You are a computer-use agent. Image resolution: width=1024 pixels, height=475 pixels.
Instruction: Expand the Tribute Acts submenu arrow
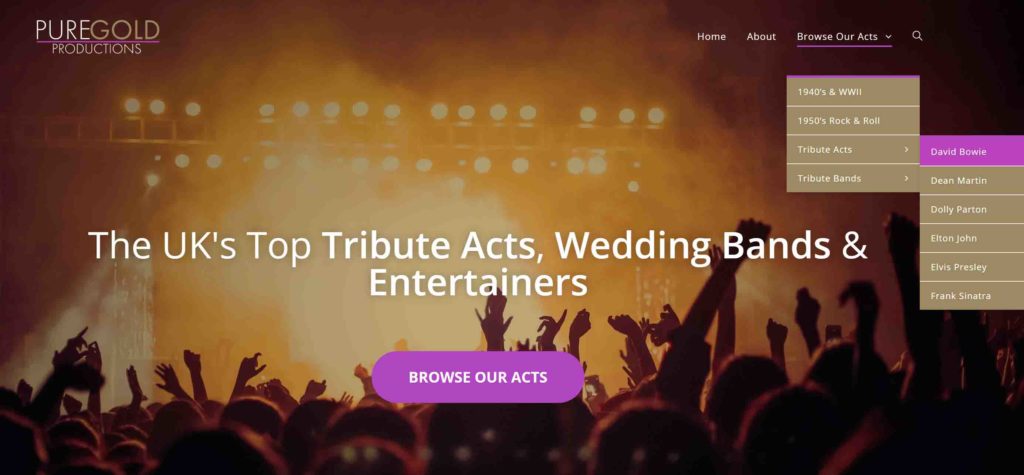point(906,150)
